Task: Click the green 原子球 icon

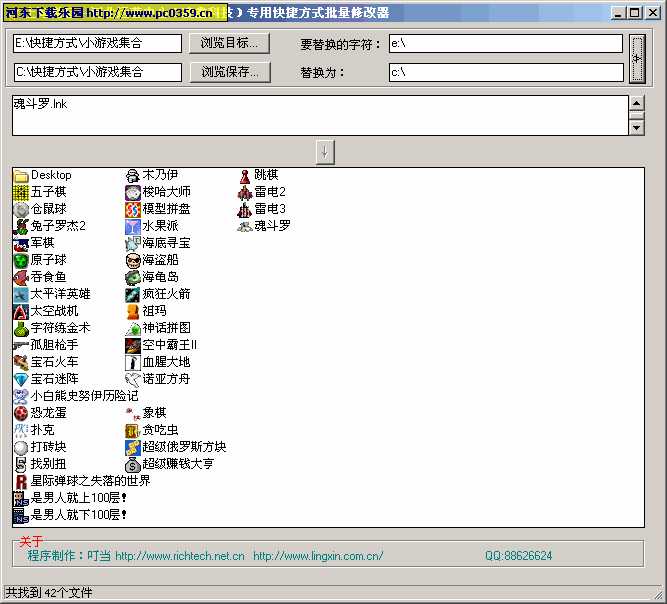Action: point(21,260)
